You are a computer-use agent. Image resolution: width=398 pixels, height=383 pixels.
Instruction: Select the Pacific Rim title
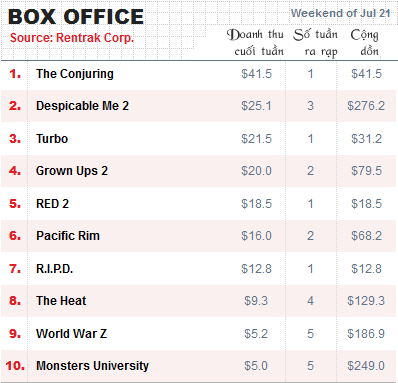point(68,236)
